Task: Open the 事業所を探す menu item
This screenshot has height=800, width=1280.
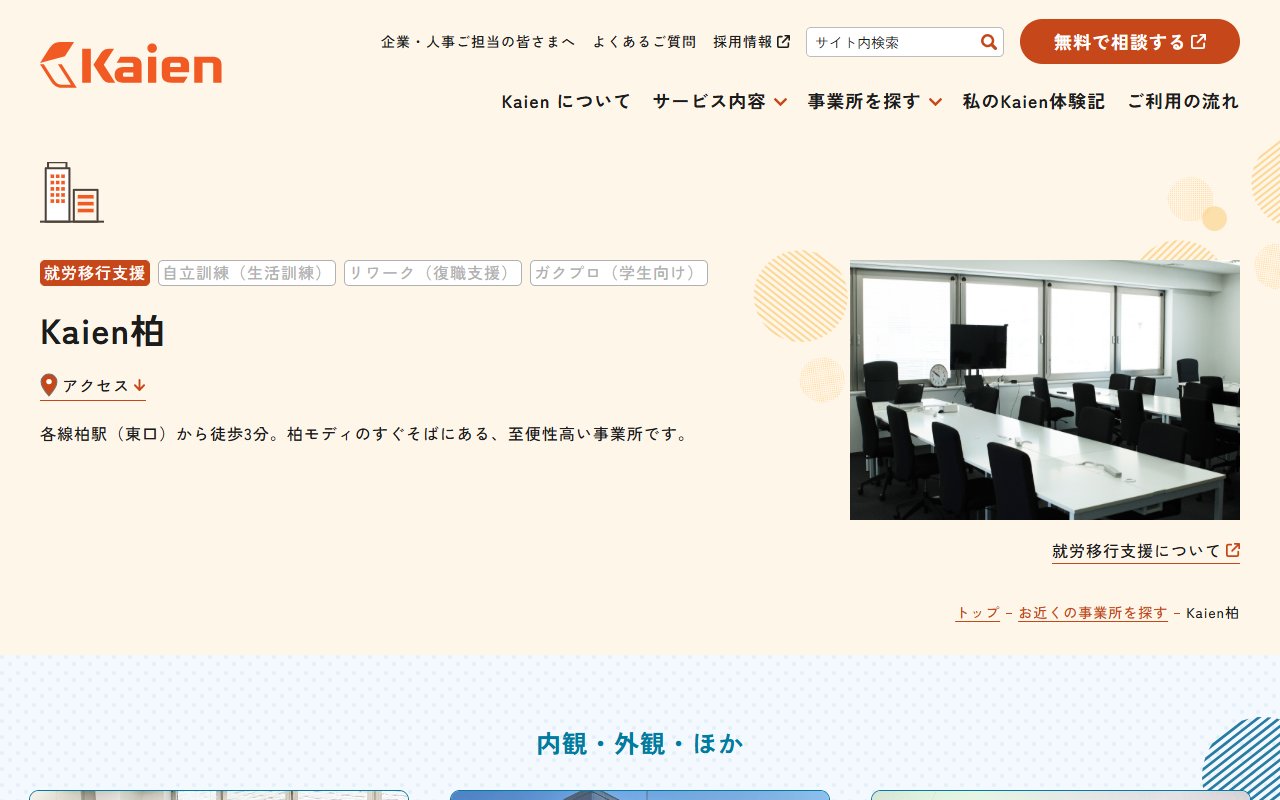Action: pos(864,101)
